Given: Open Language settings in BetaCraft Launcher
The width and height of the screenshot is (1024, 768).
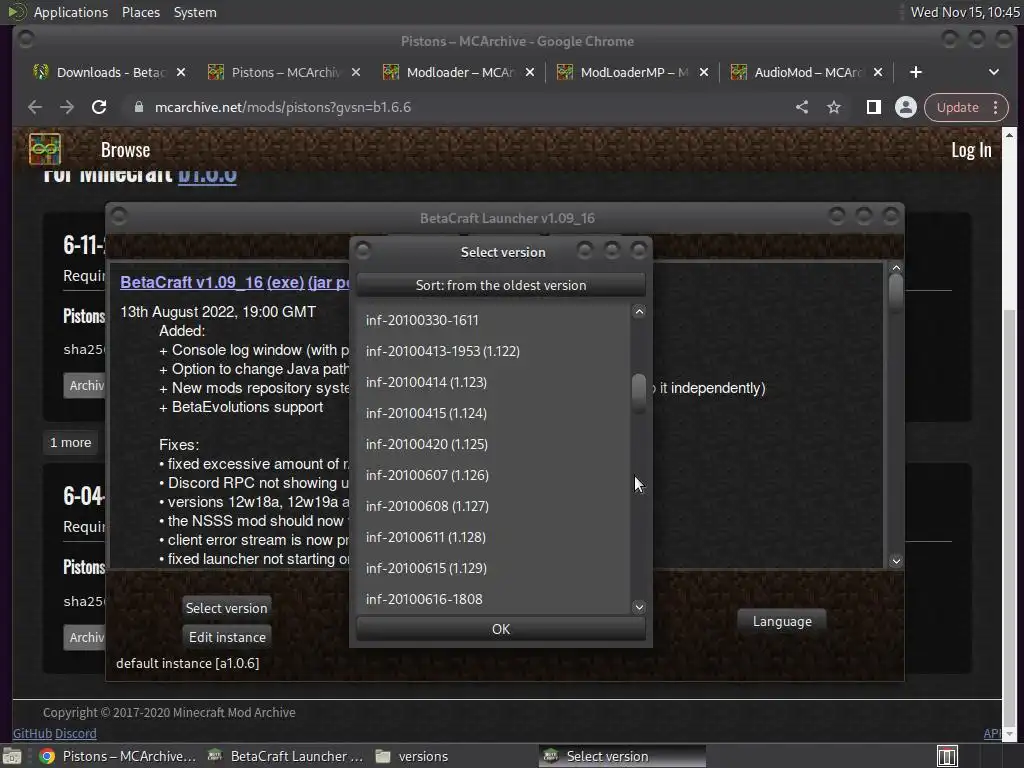Looking at the screenshot, I should [x=782, y=621].
